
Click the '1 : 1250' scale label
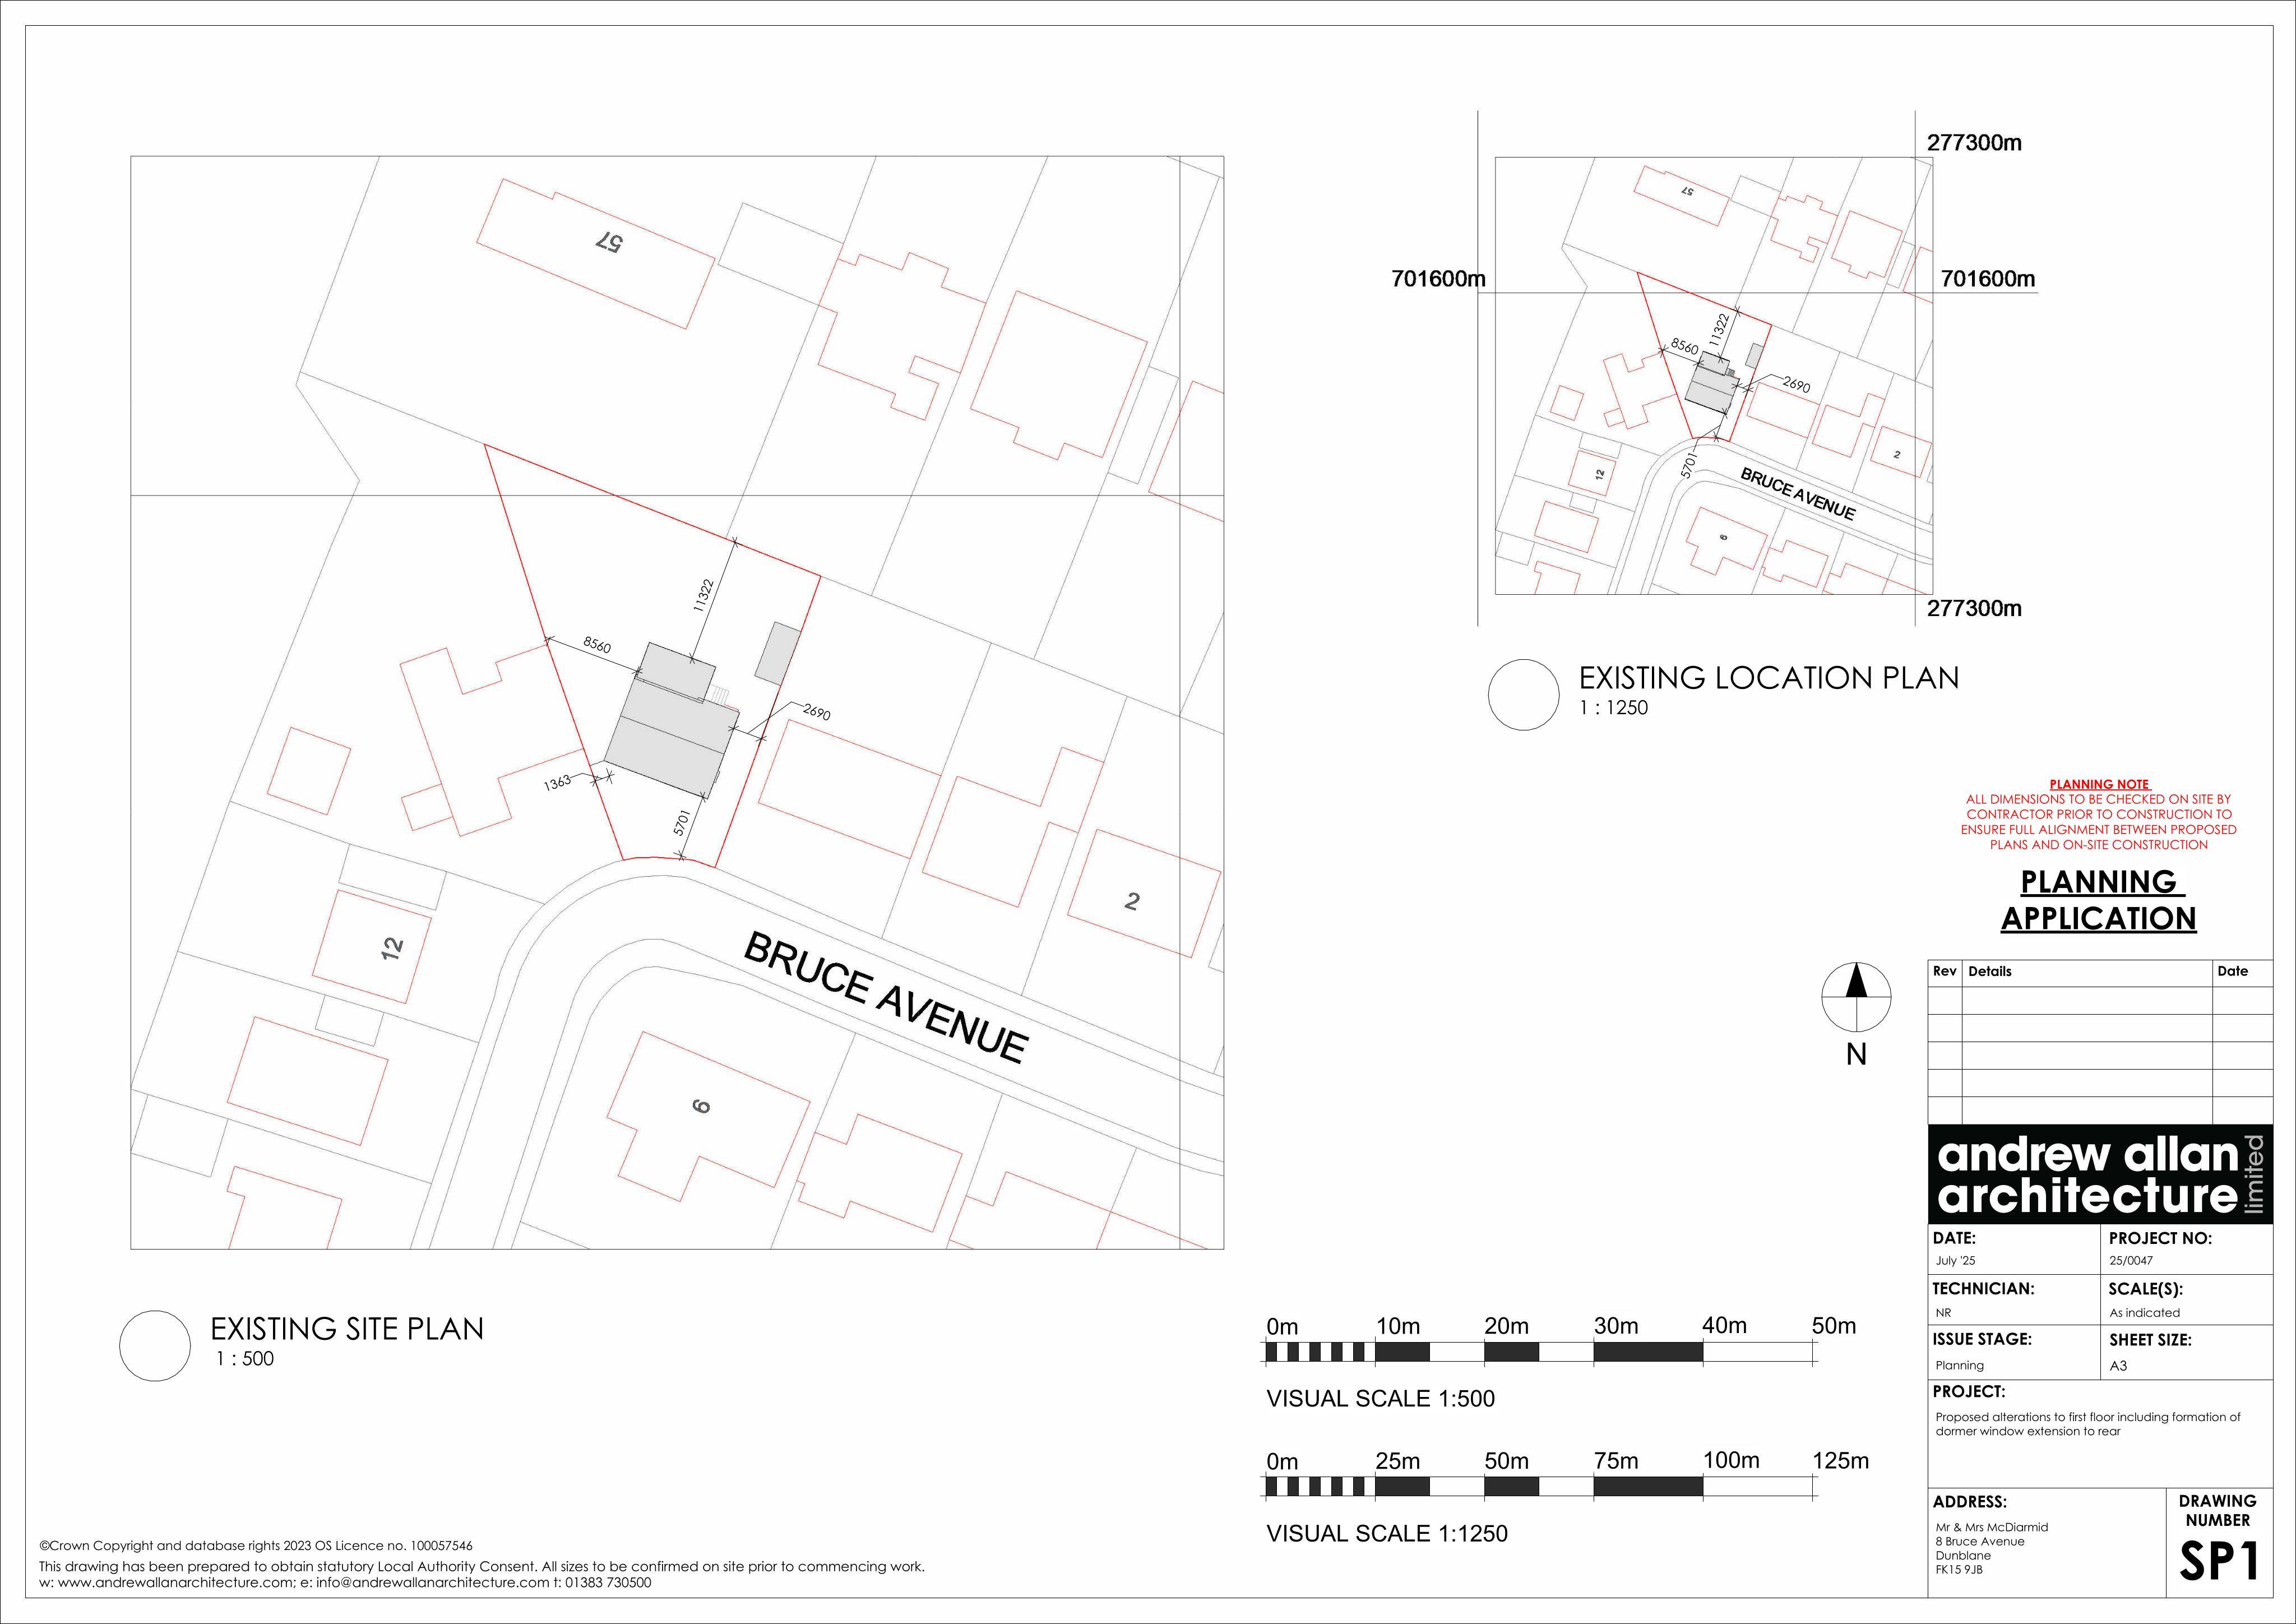pos(1614,708)
